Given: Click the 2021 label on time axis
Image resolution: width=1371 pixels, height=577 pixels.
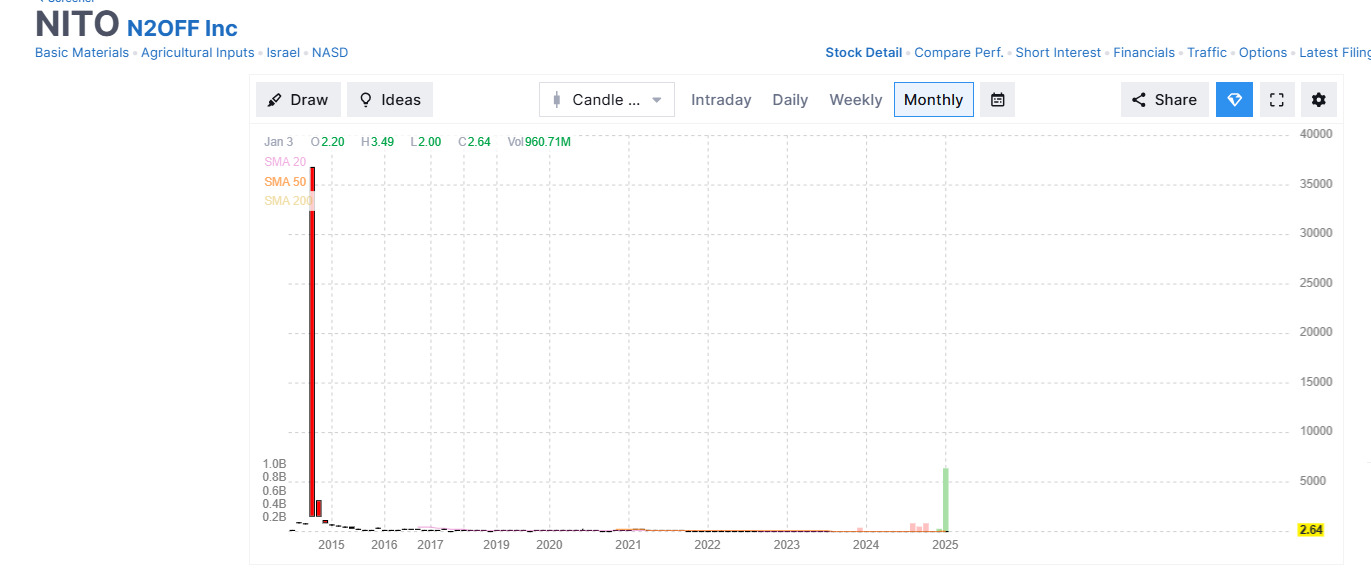Looking at the screenshot, I should (x=628, y=545).
